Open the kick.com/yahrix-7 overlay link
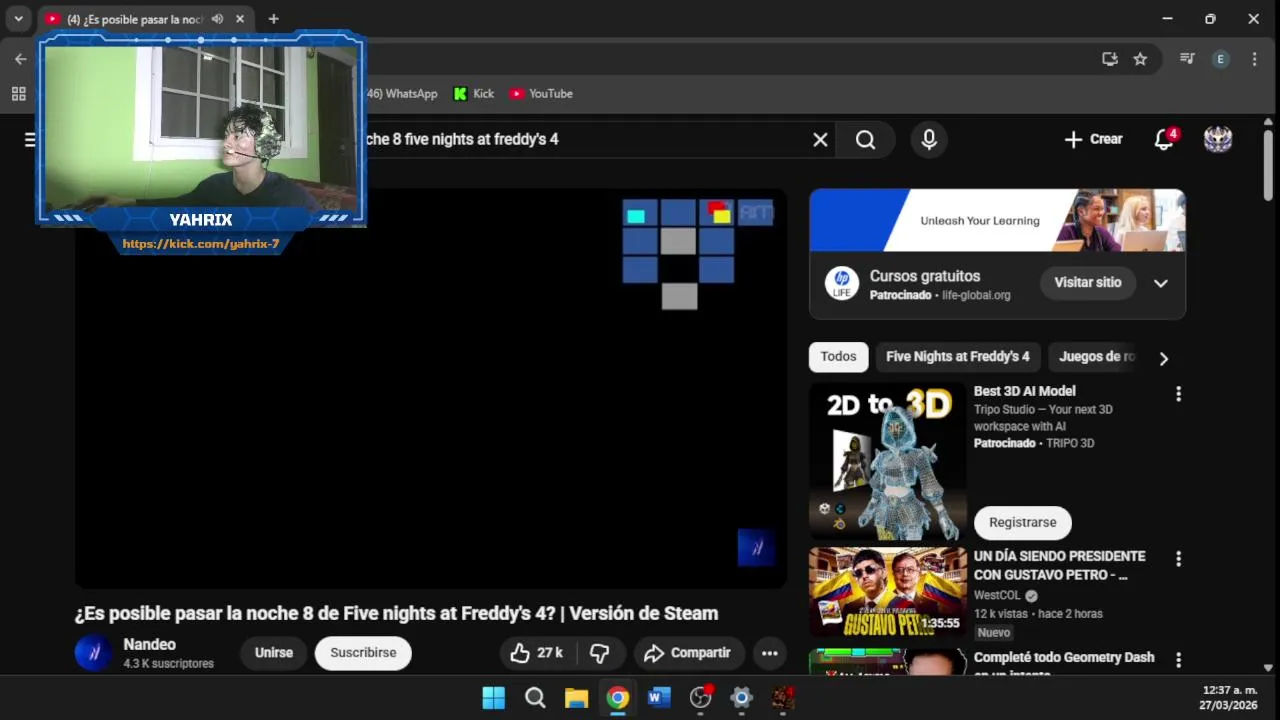The width and height of the screenshot is (1280, 720). 201,243
